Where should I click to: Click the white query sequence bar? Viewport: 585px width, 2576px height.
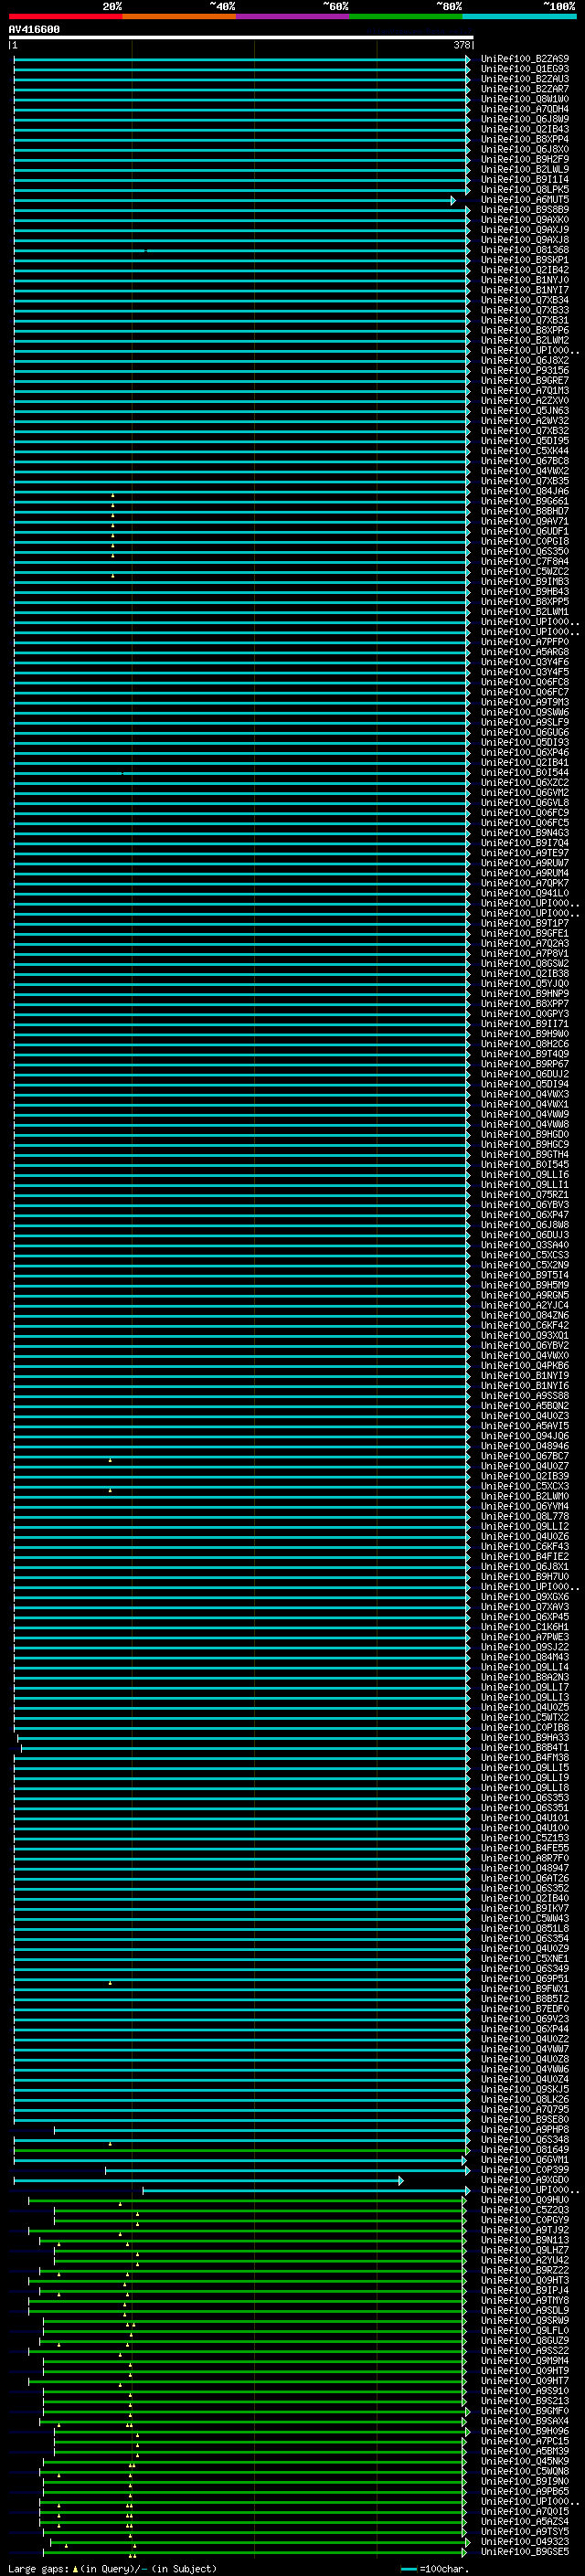click(241, 37)
